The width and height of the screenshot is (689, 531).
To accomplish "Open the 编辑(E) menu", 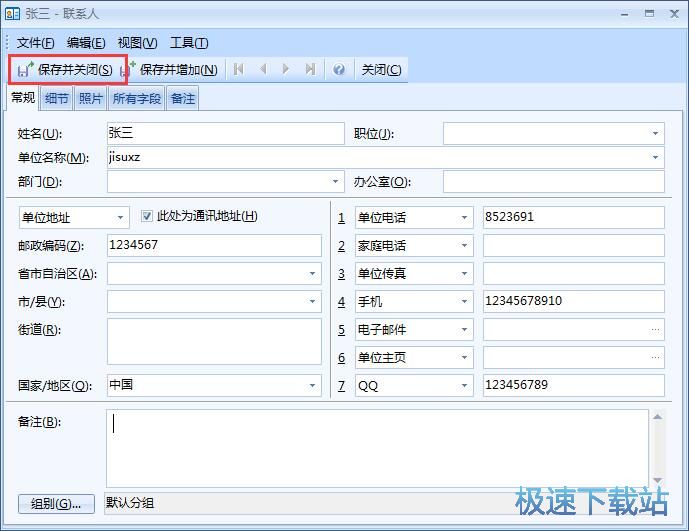I will pos(86,43).
